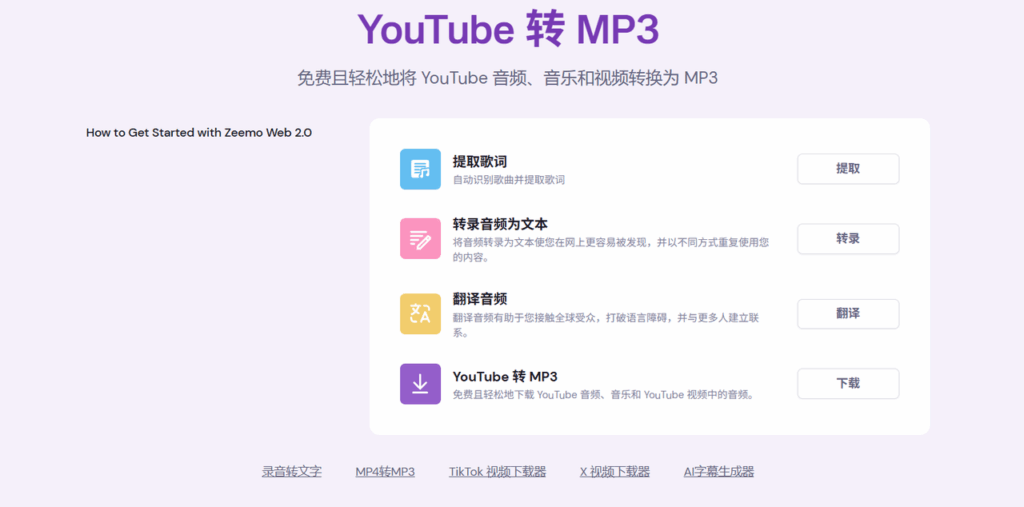1024x507 pixels.
Task: Click the large YouTube 转 MP3 page title
Action: pos(508,29)
